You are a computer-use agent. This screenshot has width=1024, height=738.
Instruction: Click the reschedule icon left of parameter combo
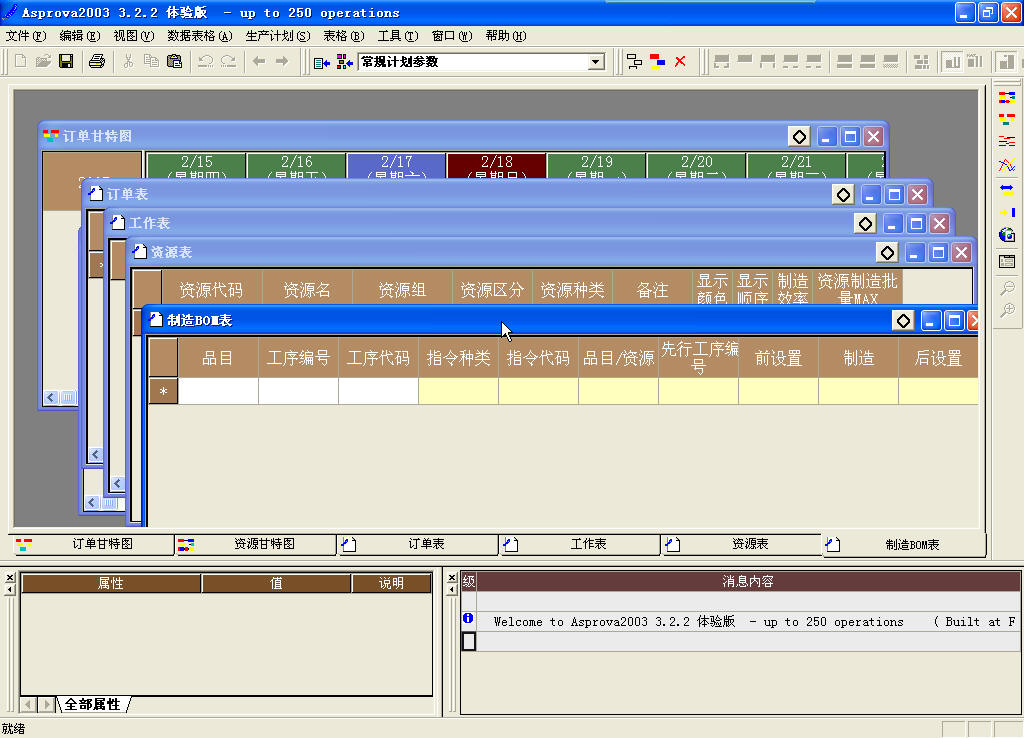pos(321,62)
